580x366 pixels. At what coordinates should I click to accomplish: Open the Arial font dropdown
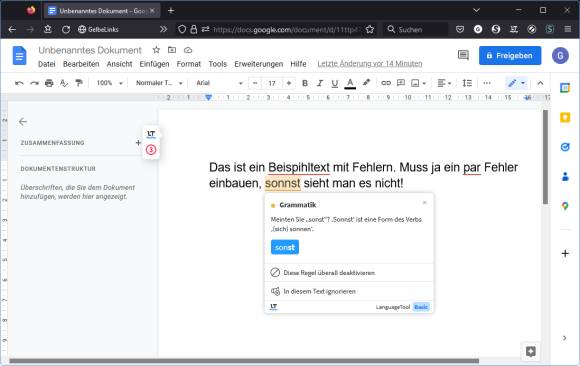[x=219, y=83]
